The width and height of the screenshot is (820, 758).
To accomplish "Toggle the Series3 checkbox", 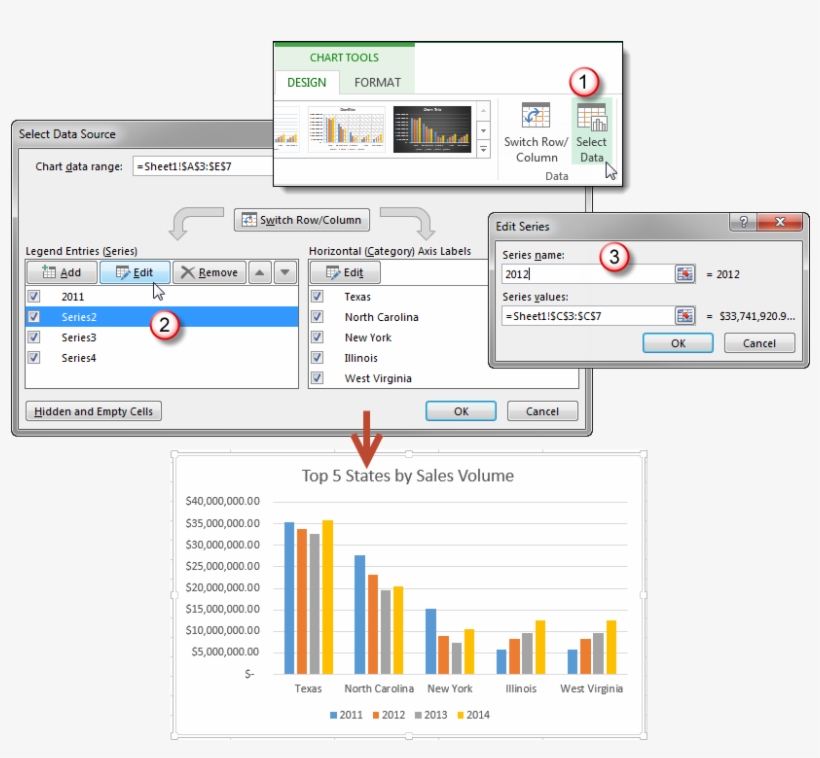I will 35,338.
